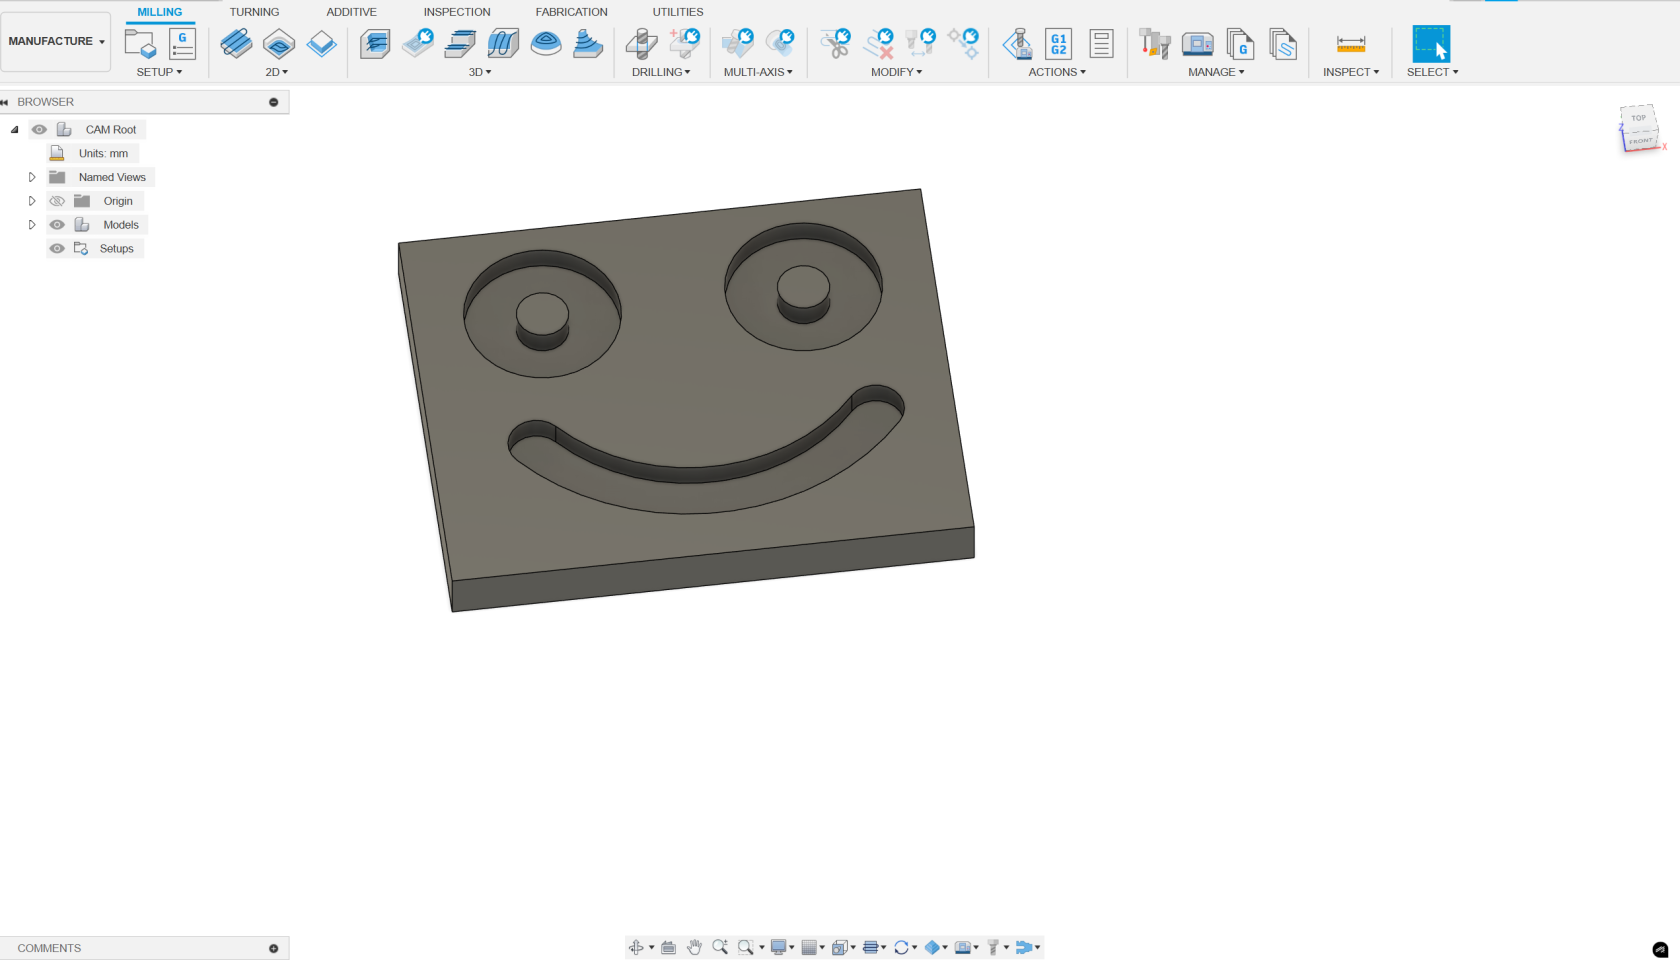Open the 2D dropdown menu

pos(277,72)
